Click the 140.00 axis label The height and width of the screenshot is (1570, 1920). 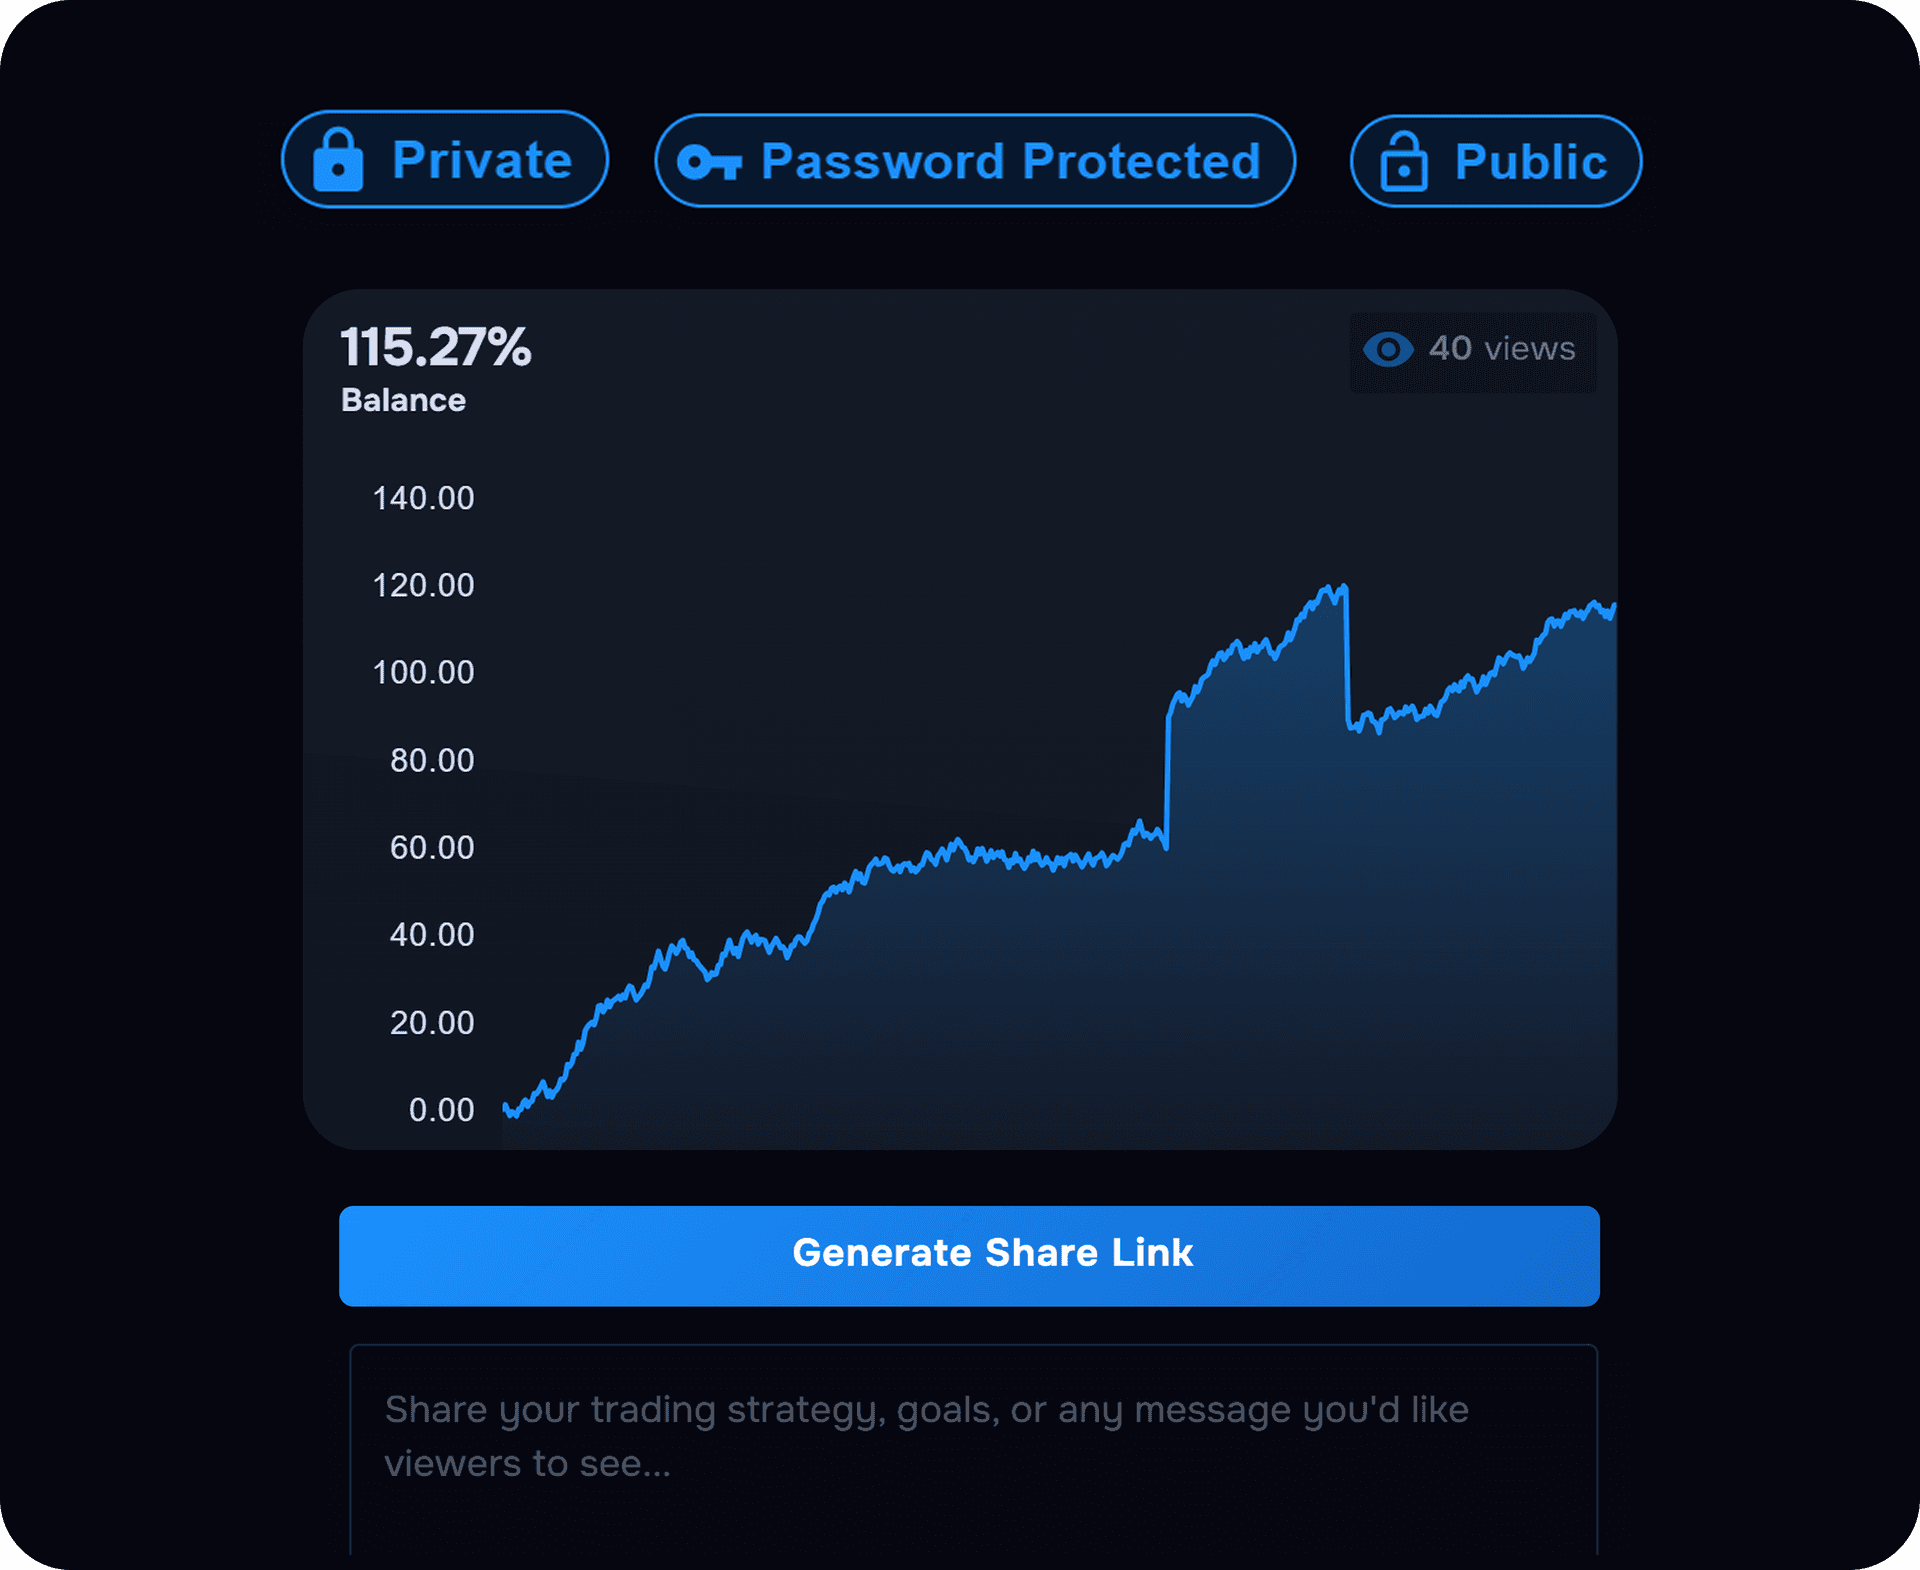point(423,498)
